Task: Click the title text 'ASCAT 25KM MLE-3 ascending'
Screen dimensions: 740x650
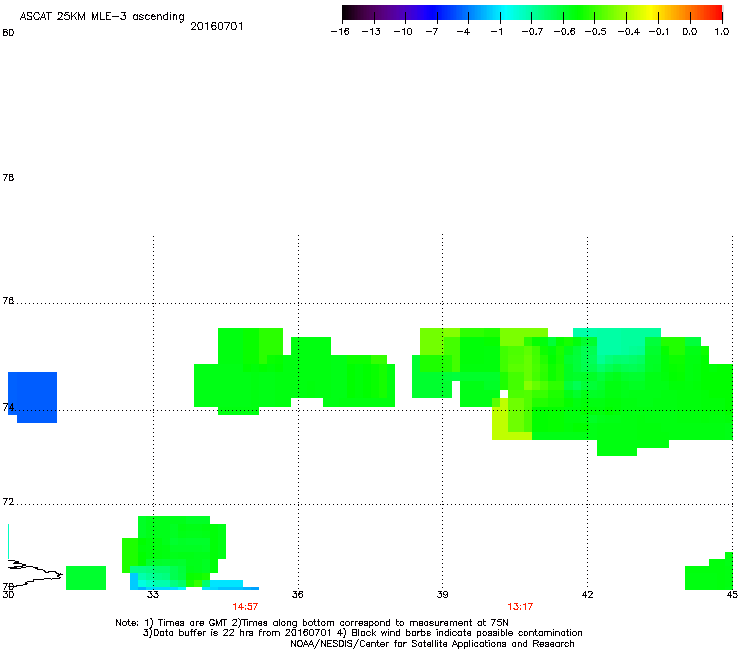Action: (x=102, y=17)
